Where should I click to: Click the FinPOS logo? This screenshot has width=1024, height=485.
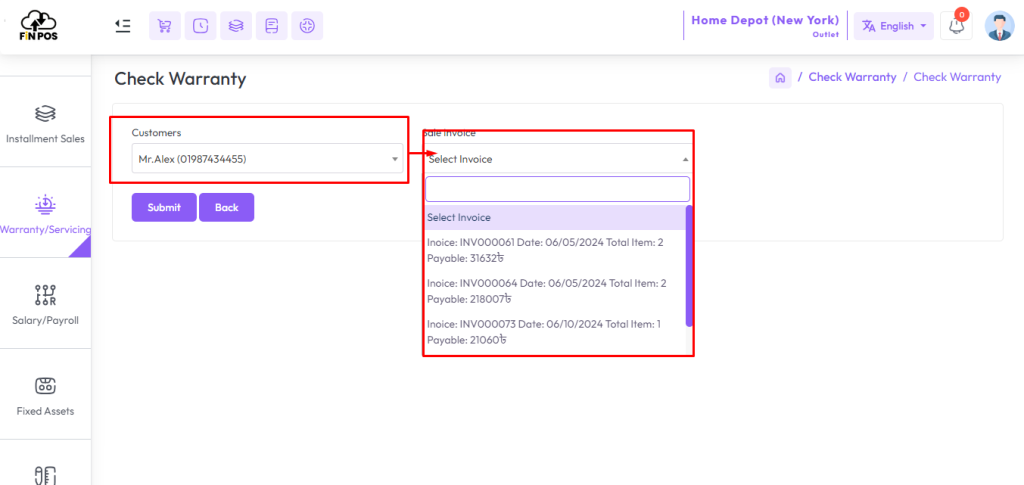pyautogui.click(x=39, y=26)
